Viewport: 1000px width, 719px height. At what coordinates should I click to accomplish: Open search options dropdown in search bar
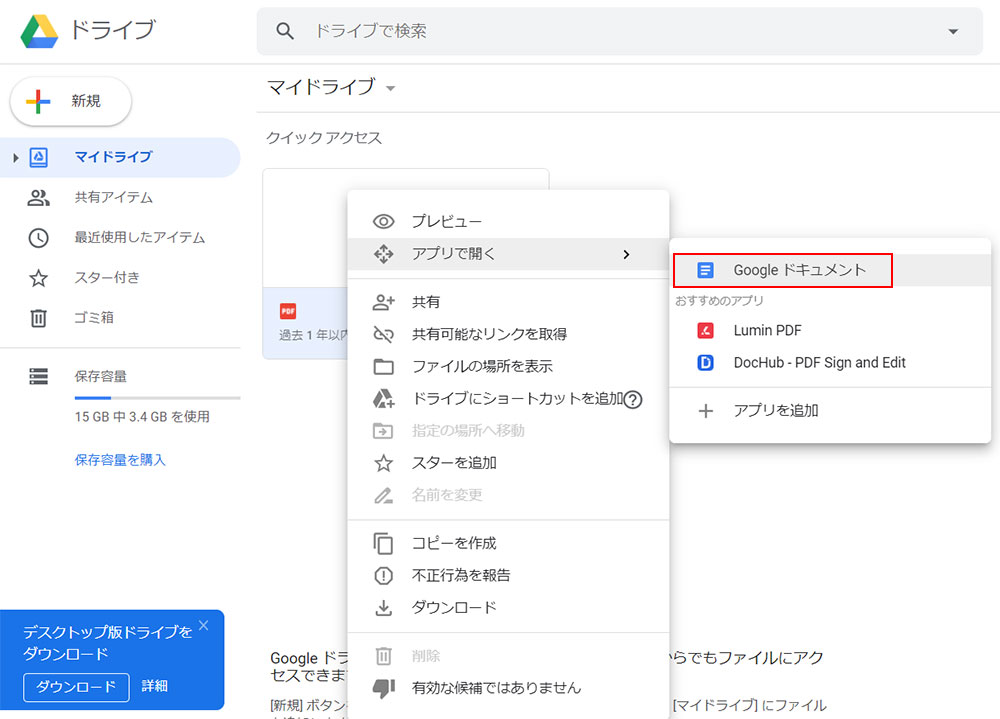click(x=952, y=31)
